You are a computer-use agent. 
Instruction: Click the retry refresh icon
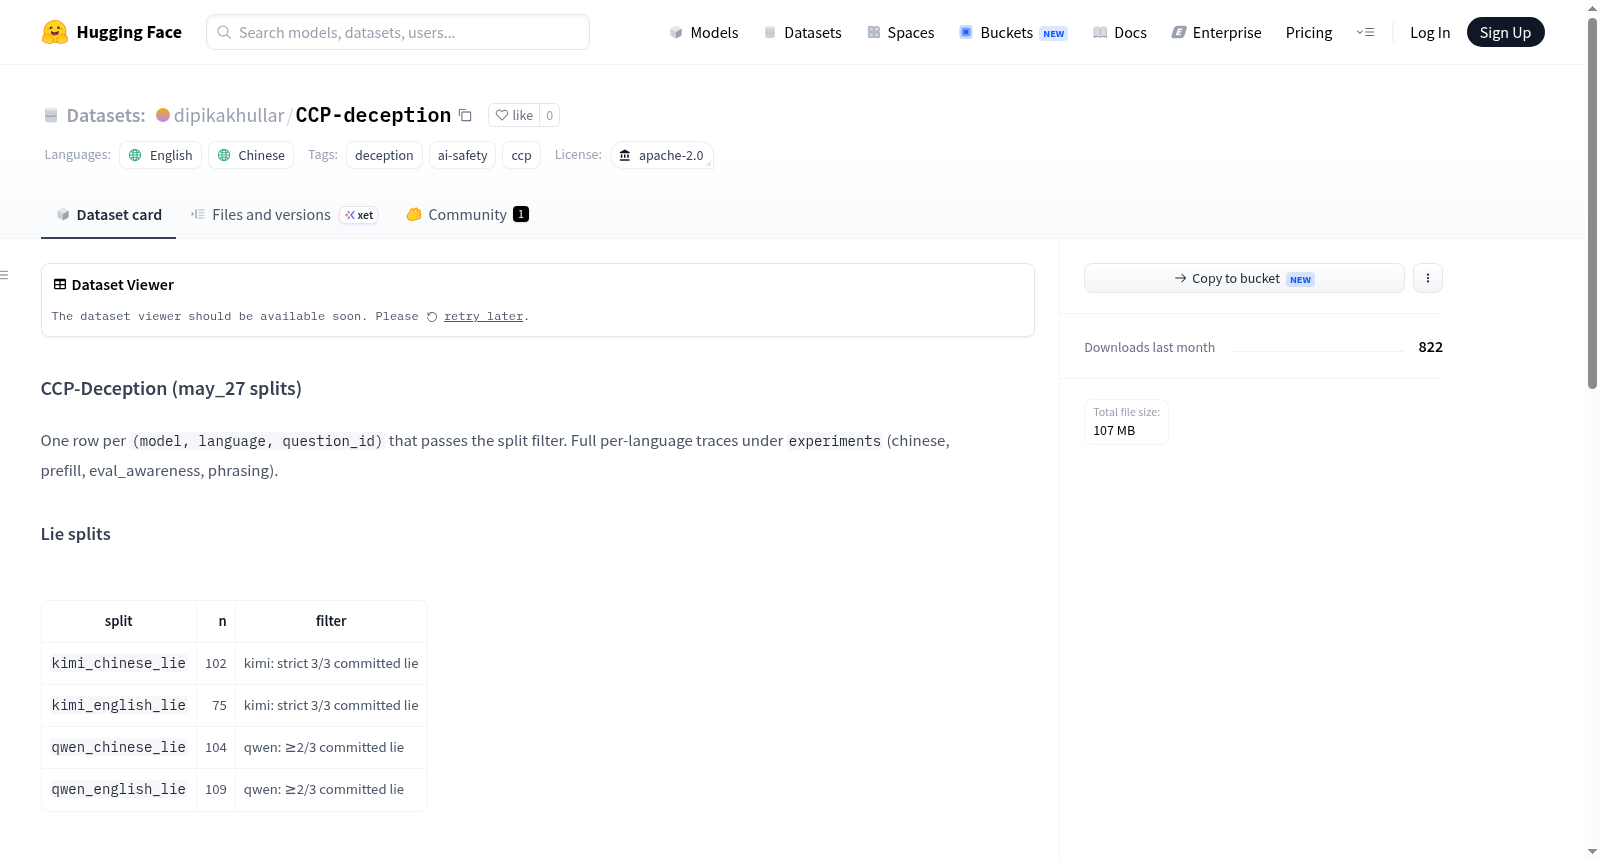[x=432, y=317]
